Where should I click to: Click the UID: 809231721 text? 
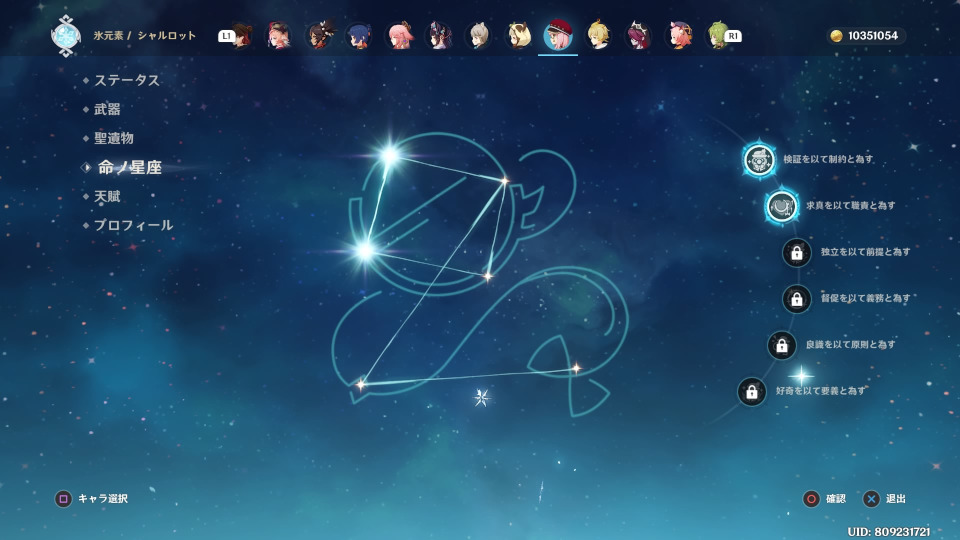coord(888,531)
